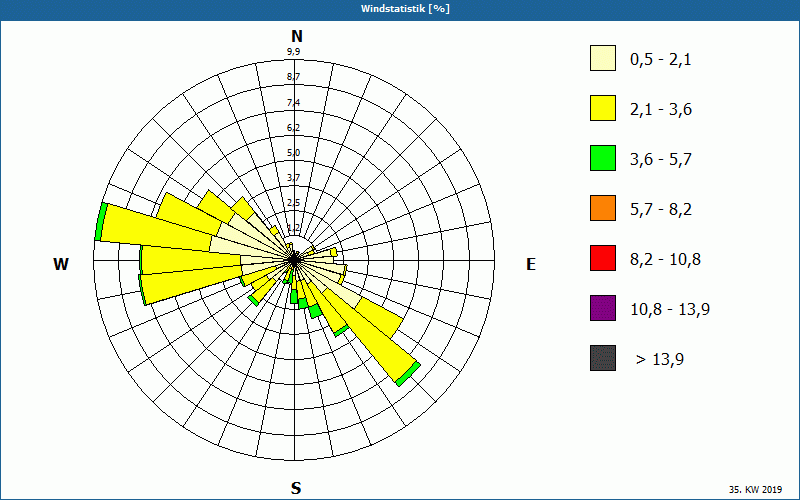The width and height of the screenshot is (800, 500).
Task: Click the '8,2 - 10,8' legend label
Action: 665,260
